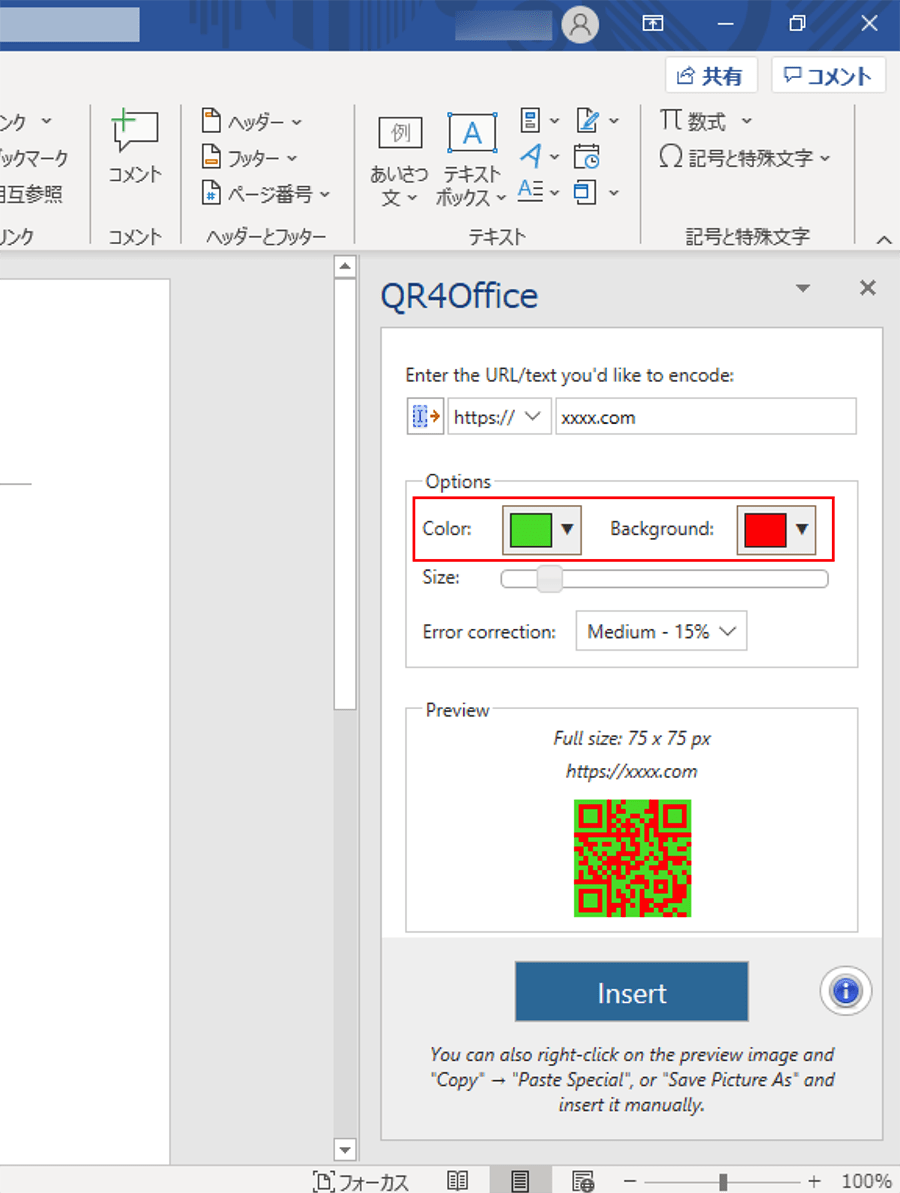
Task: Open the user account profile icon
Action: click(580, 25)
